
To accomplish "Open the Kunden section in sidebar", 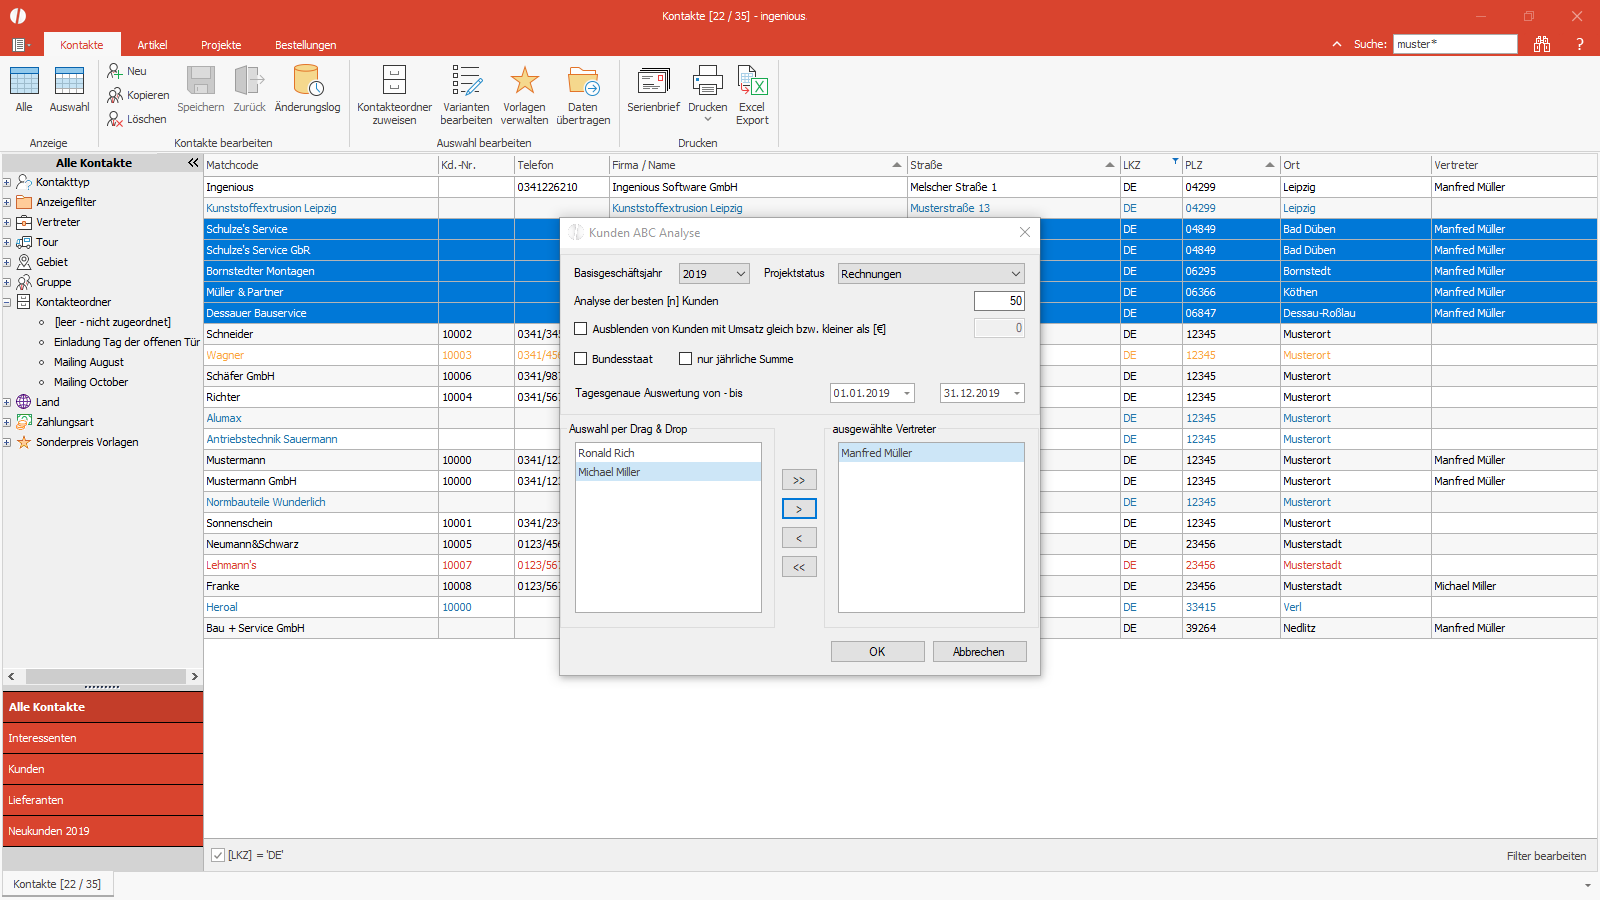I will pos(103,769).
